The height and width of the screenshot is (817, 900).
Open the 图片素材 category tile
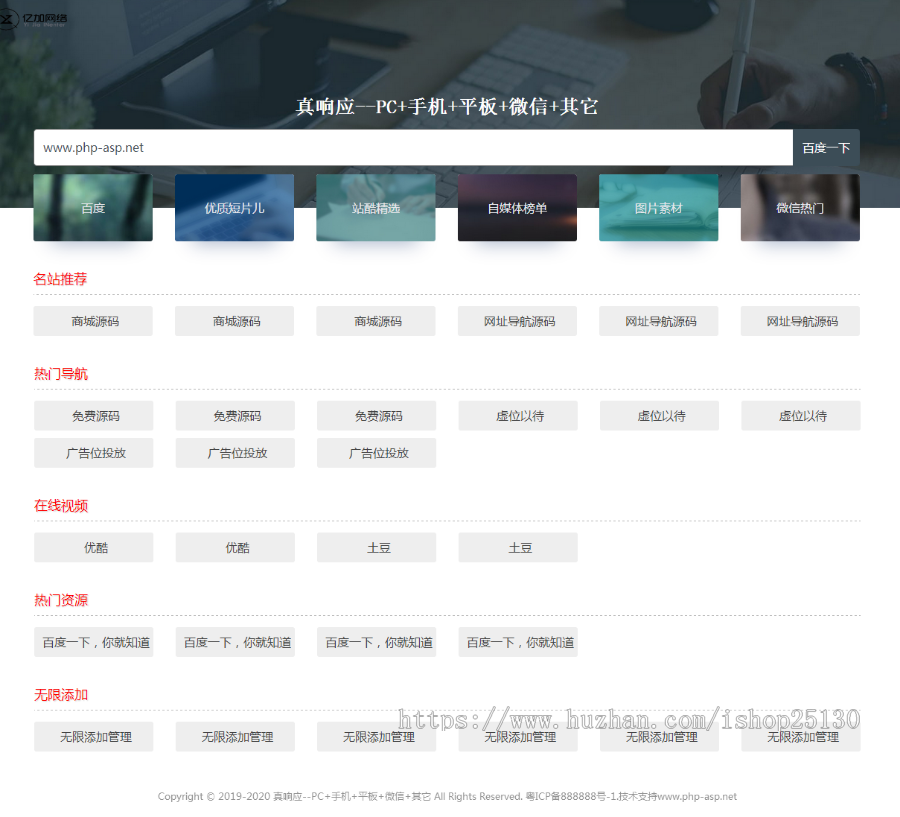pos(658,208)
